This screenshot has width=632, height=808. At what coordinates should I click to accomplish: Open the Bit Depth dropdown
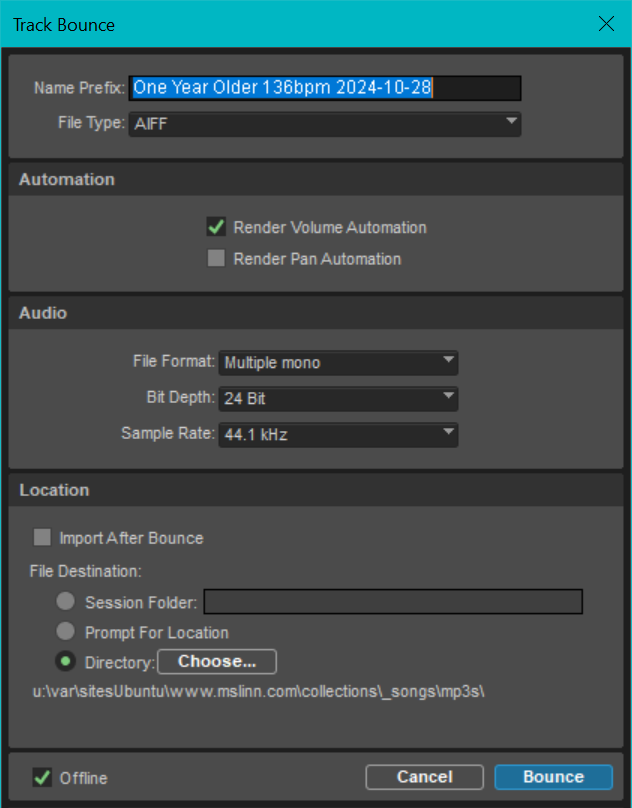click(x=338, y=398)
